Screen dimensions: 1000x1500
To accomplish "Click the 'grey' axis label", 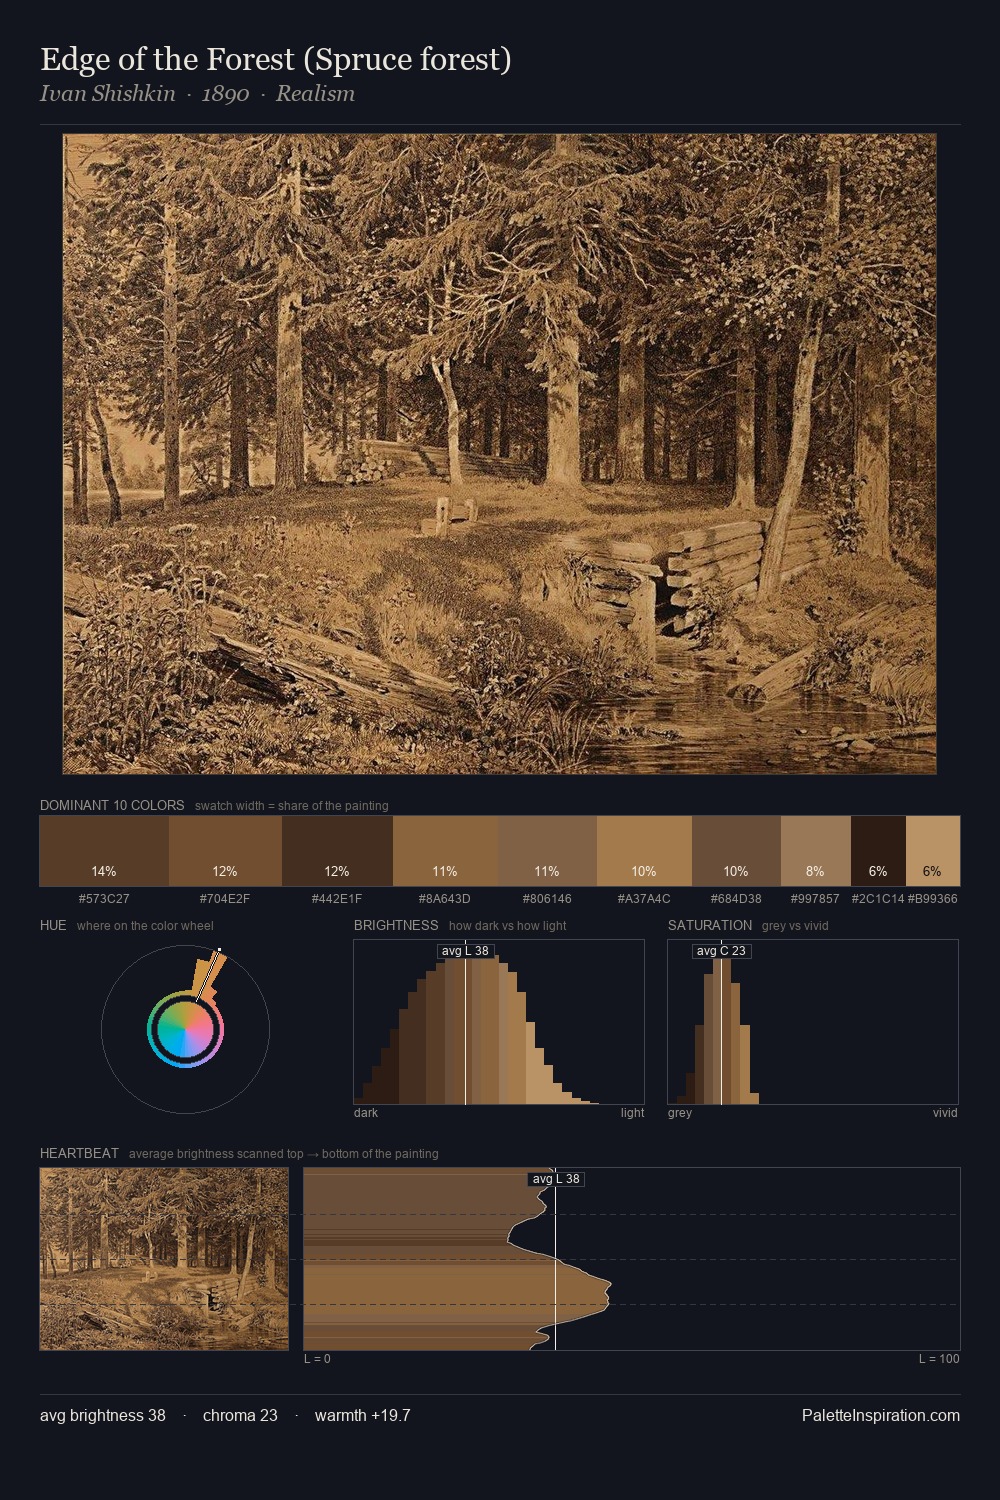I will tap(680, 1113).
